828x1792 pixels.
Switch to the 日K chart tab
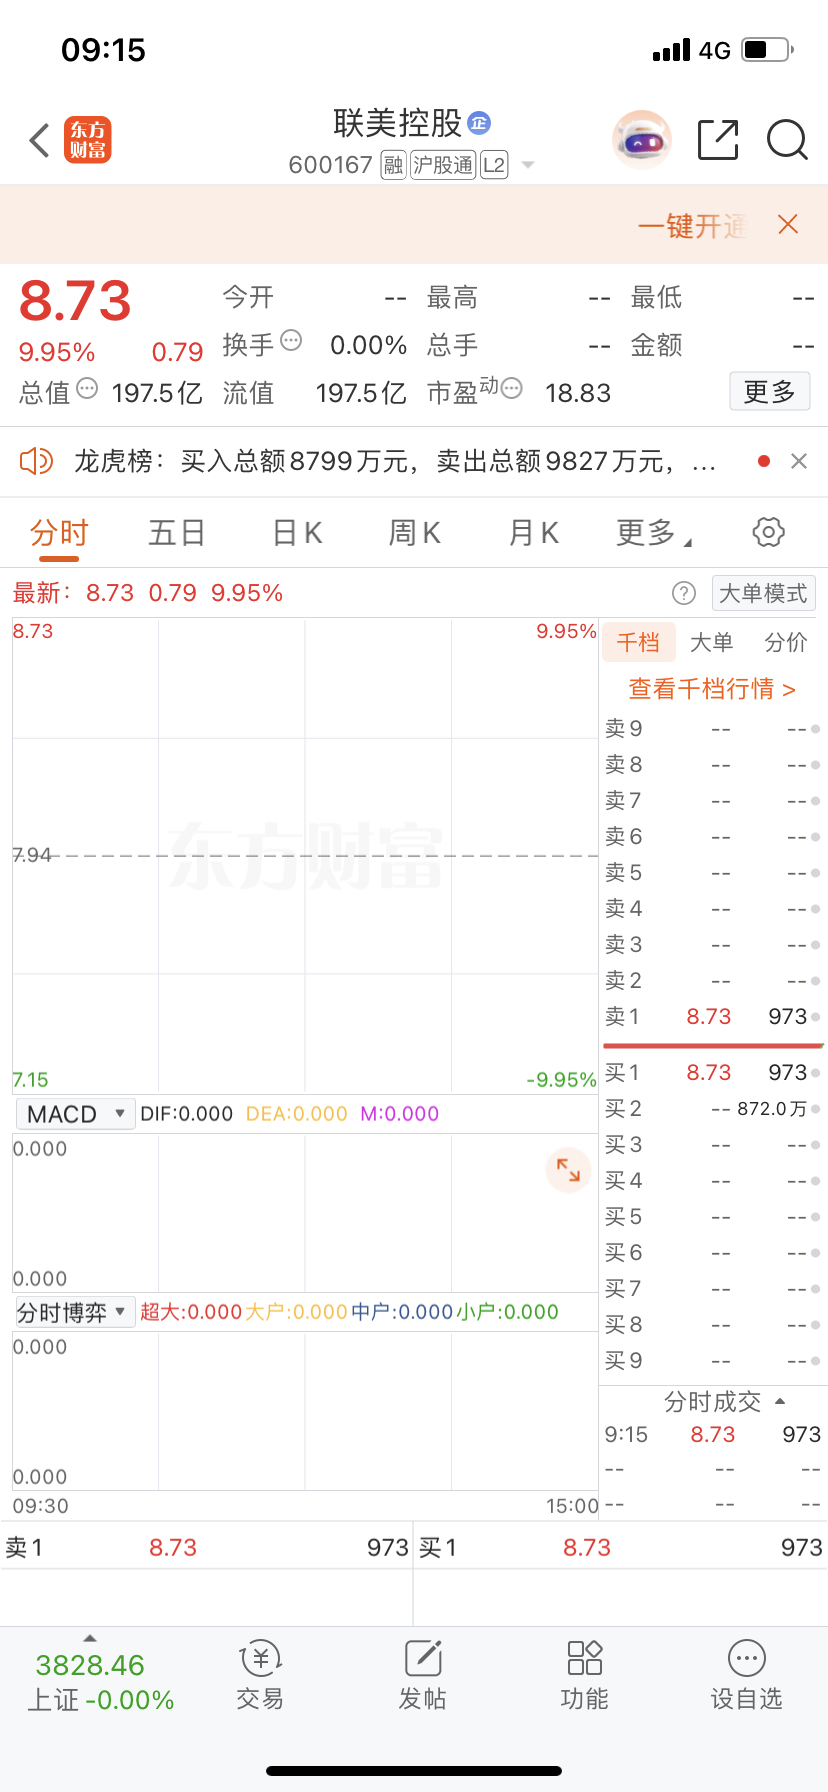point(297,533)
